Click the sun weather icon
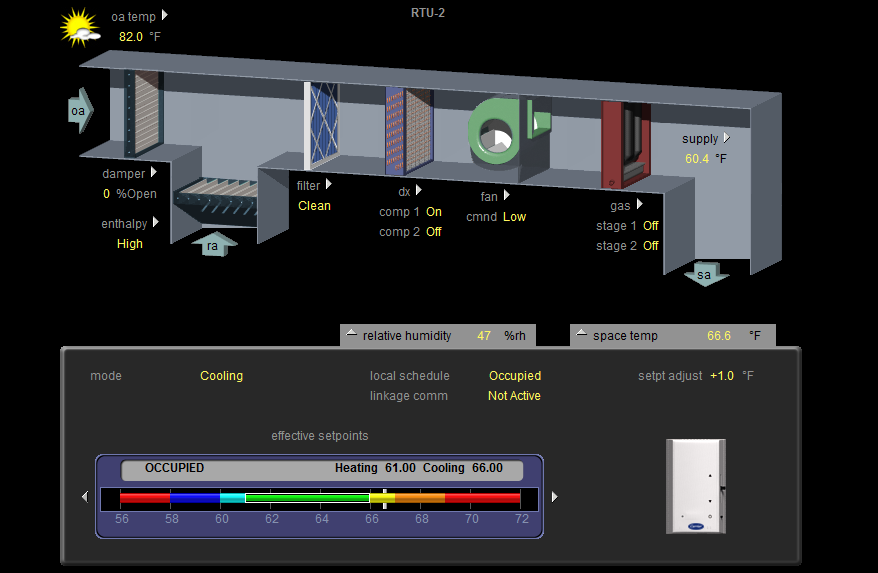This screenshot has height=573, width=878. [x=80, y=27]
